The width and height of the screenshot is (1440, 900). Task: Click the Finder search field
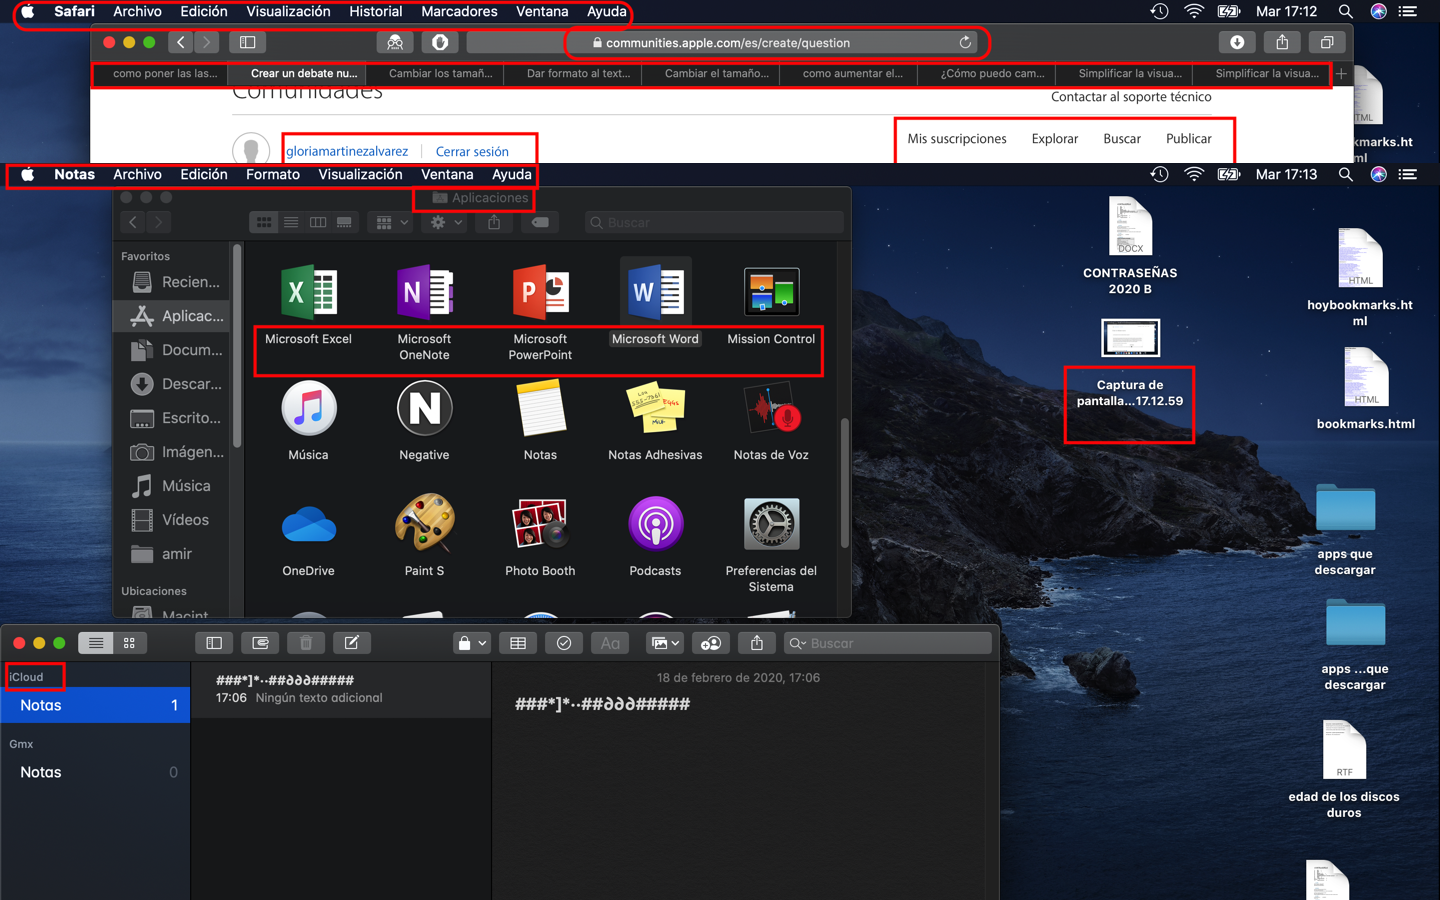pos(714,223)
